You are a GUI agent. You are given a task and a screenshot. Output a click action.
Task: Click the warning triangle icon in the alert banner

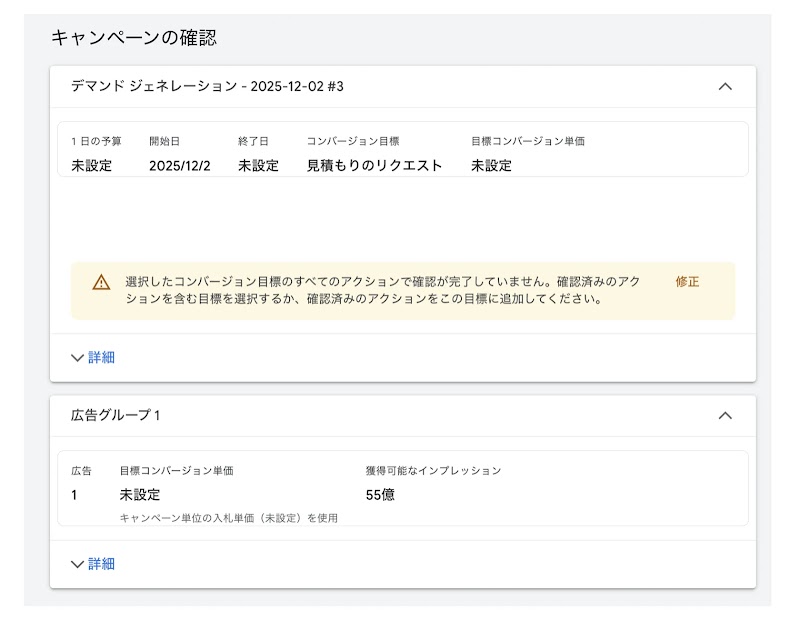(96, 283)
